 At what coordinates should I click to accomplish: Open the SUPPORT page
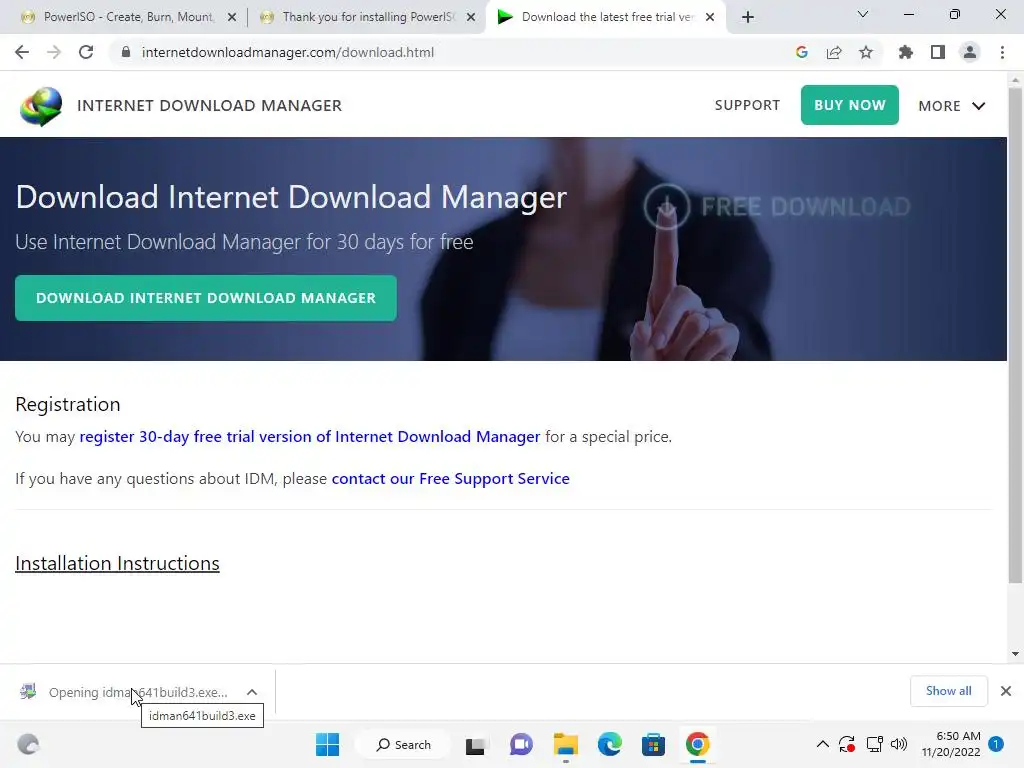(x=747, y=105)
